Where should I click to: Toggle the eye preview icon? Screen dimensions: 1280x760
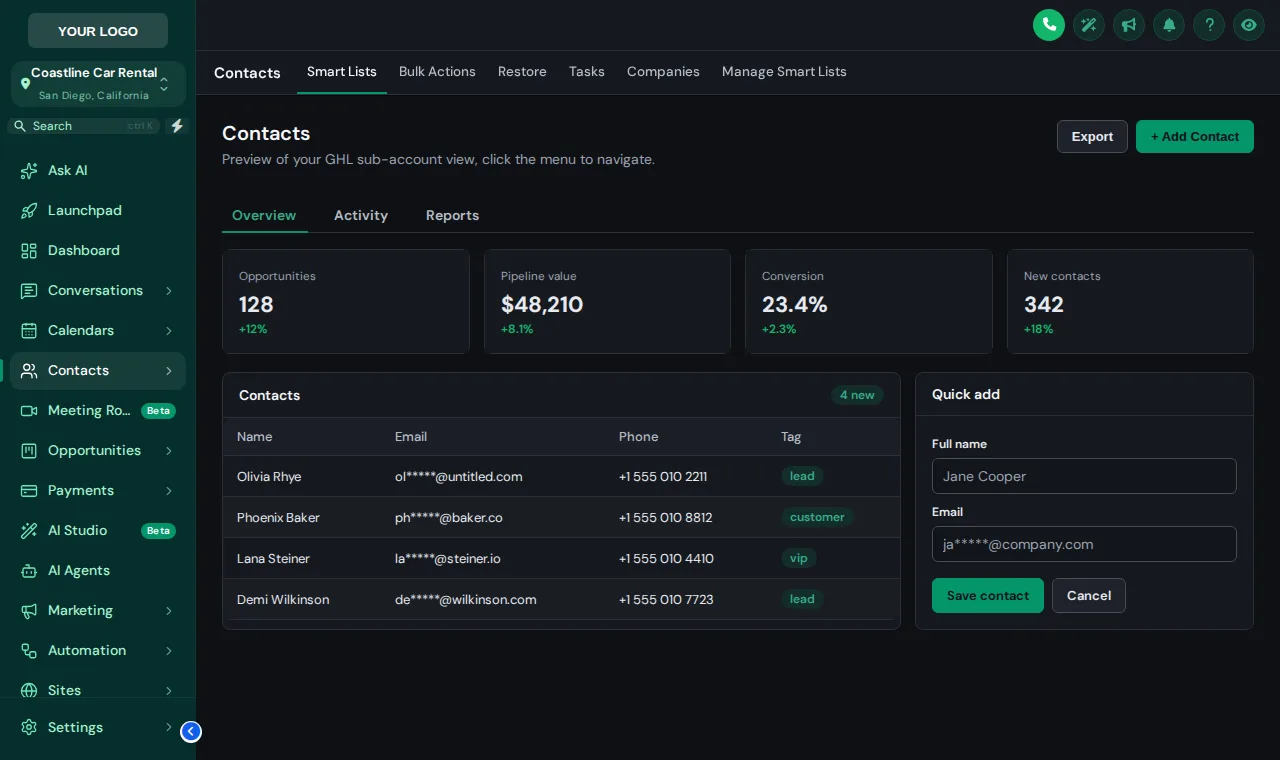tap(1249, 25)
